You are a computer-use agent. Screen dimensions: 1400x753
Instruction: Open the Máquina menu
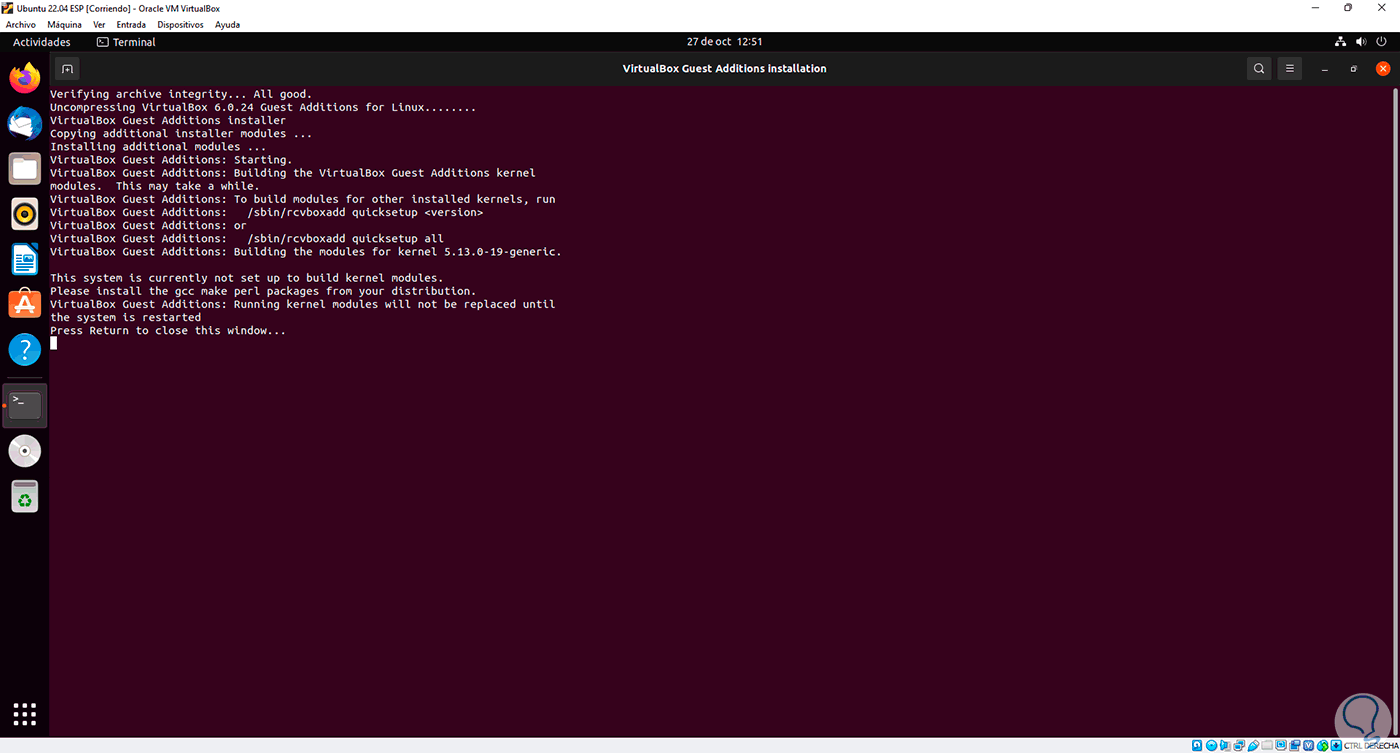tap(64, 24)
